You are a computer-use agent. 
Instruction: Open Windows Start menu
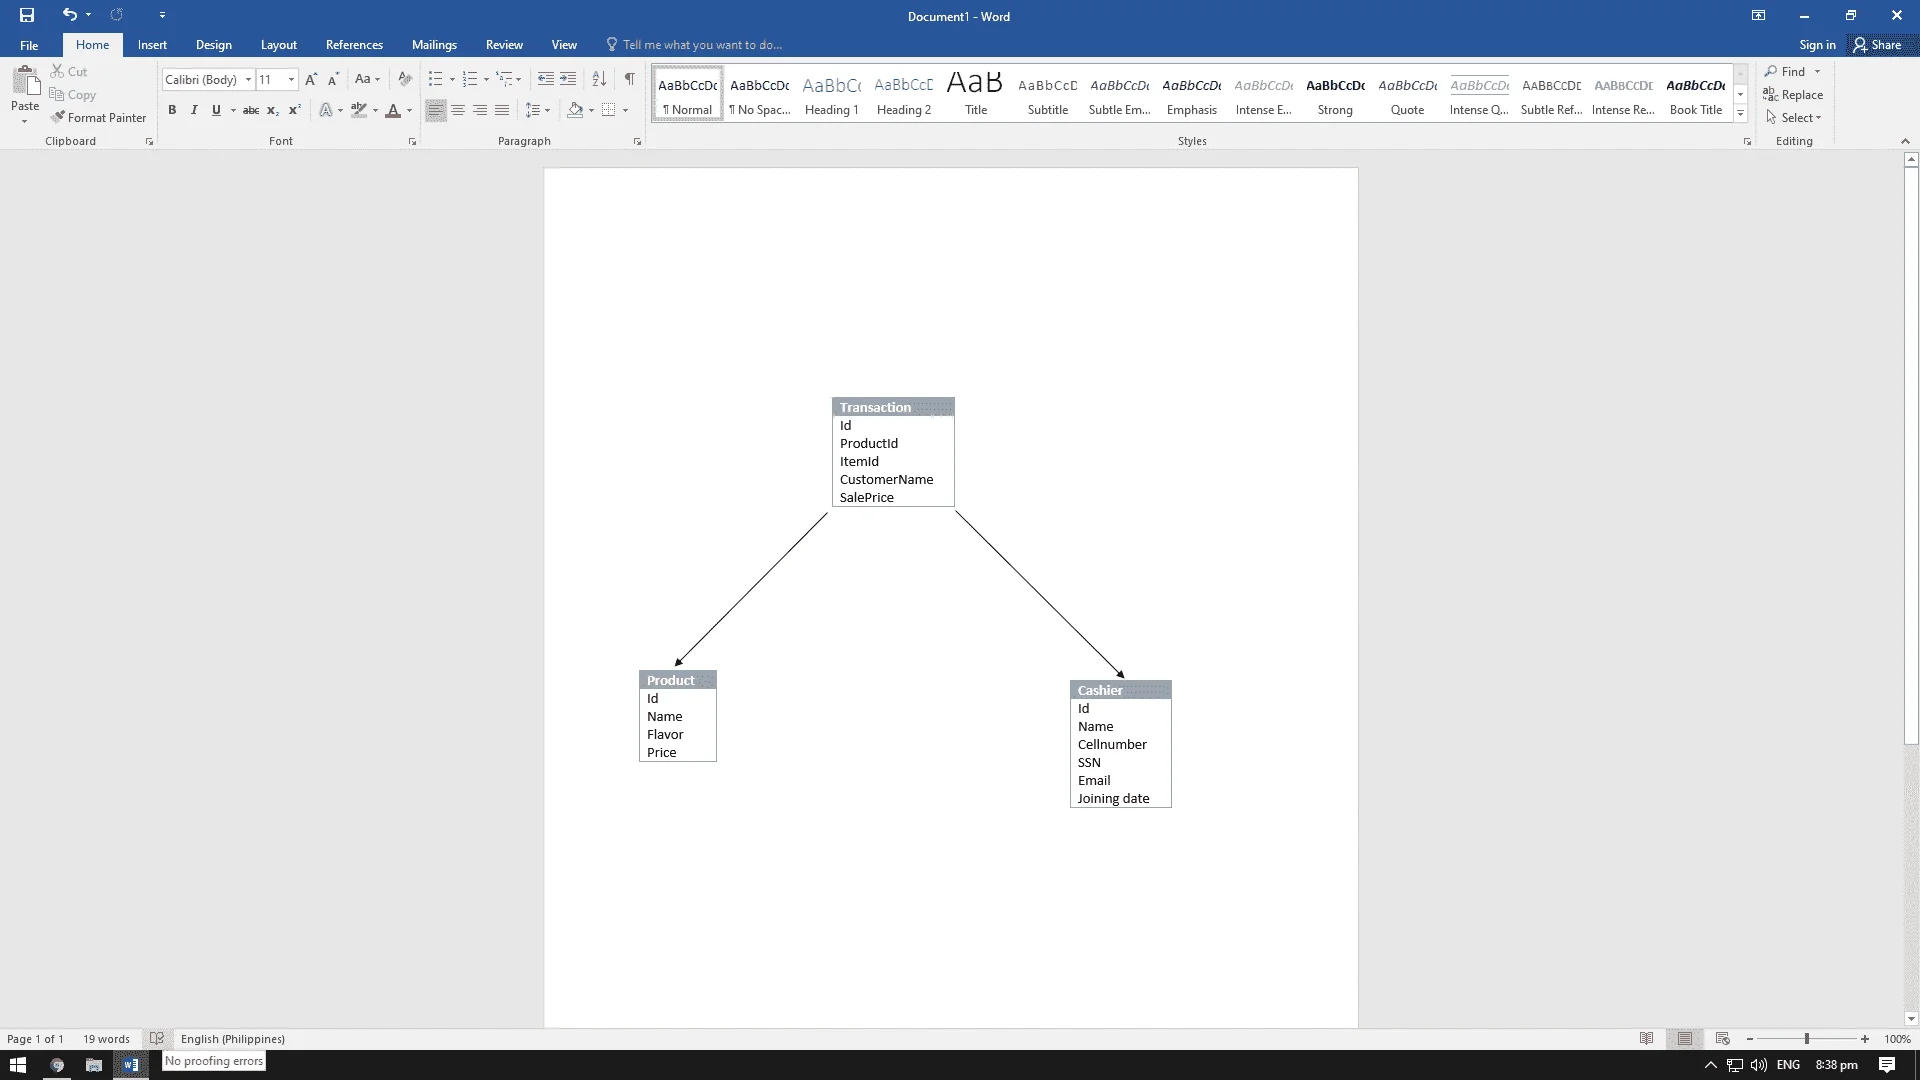[18, 1065]
